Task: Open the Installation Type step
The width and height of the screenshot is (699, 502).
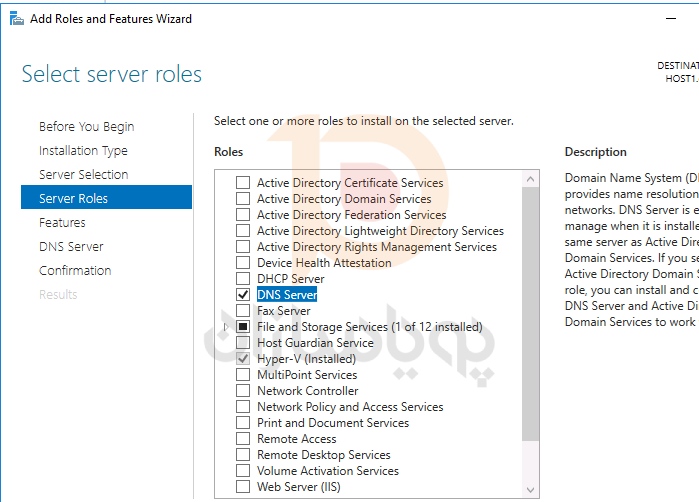Action: tap(83, 151)
